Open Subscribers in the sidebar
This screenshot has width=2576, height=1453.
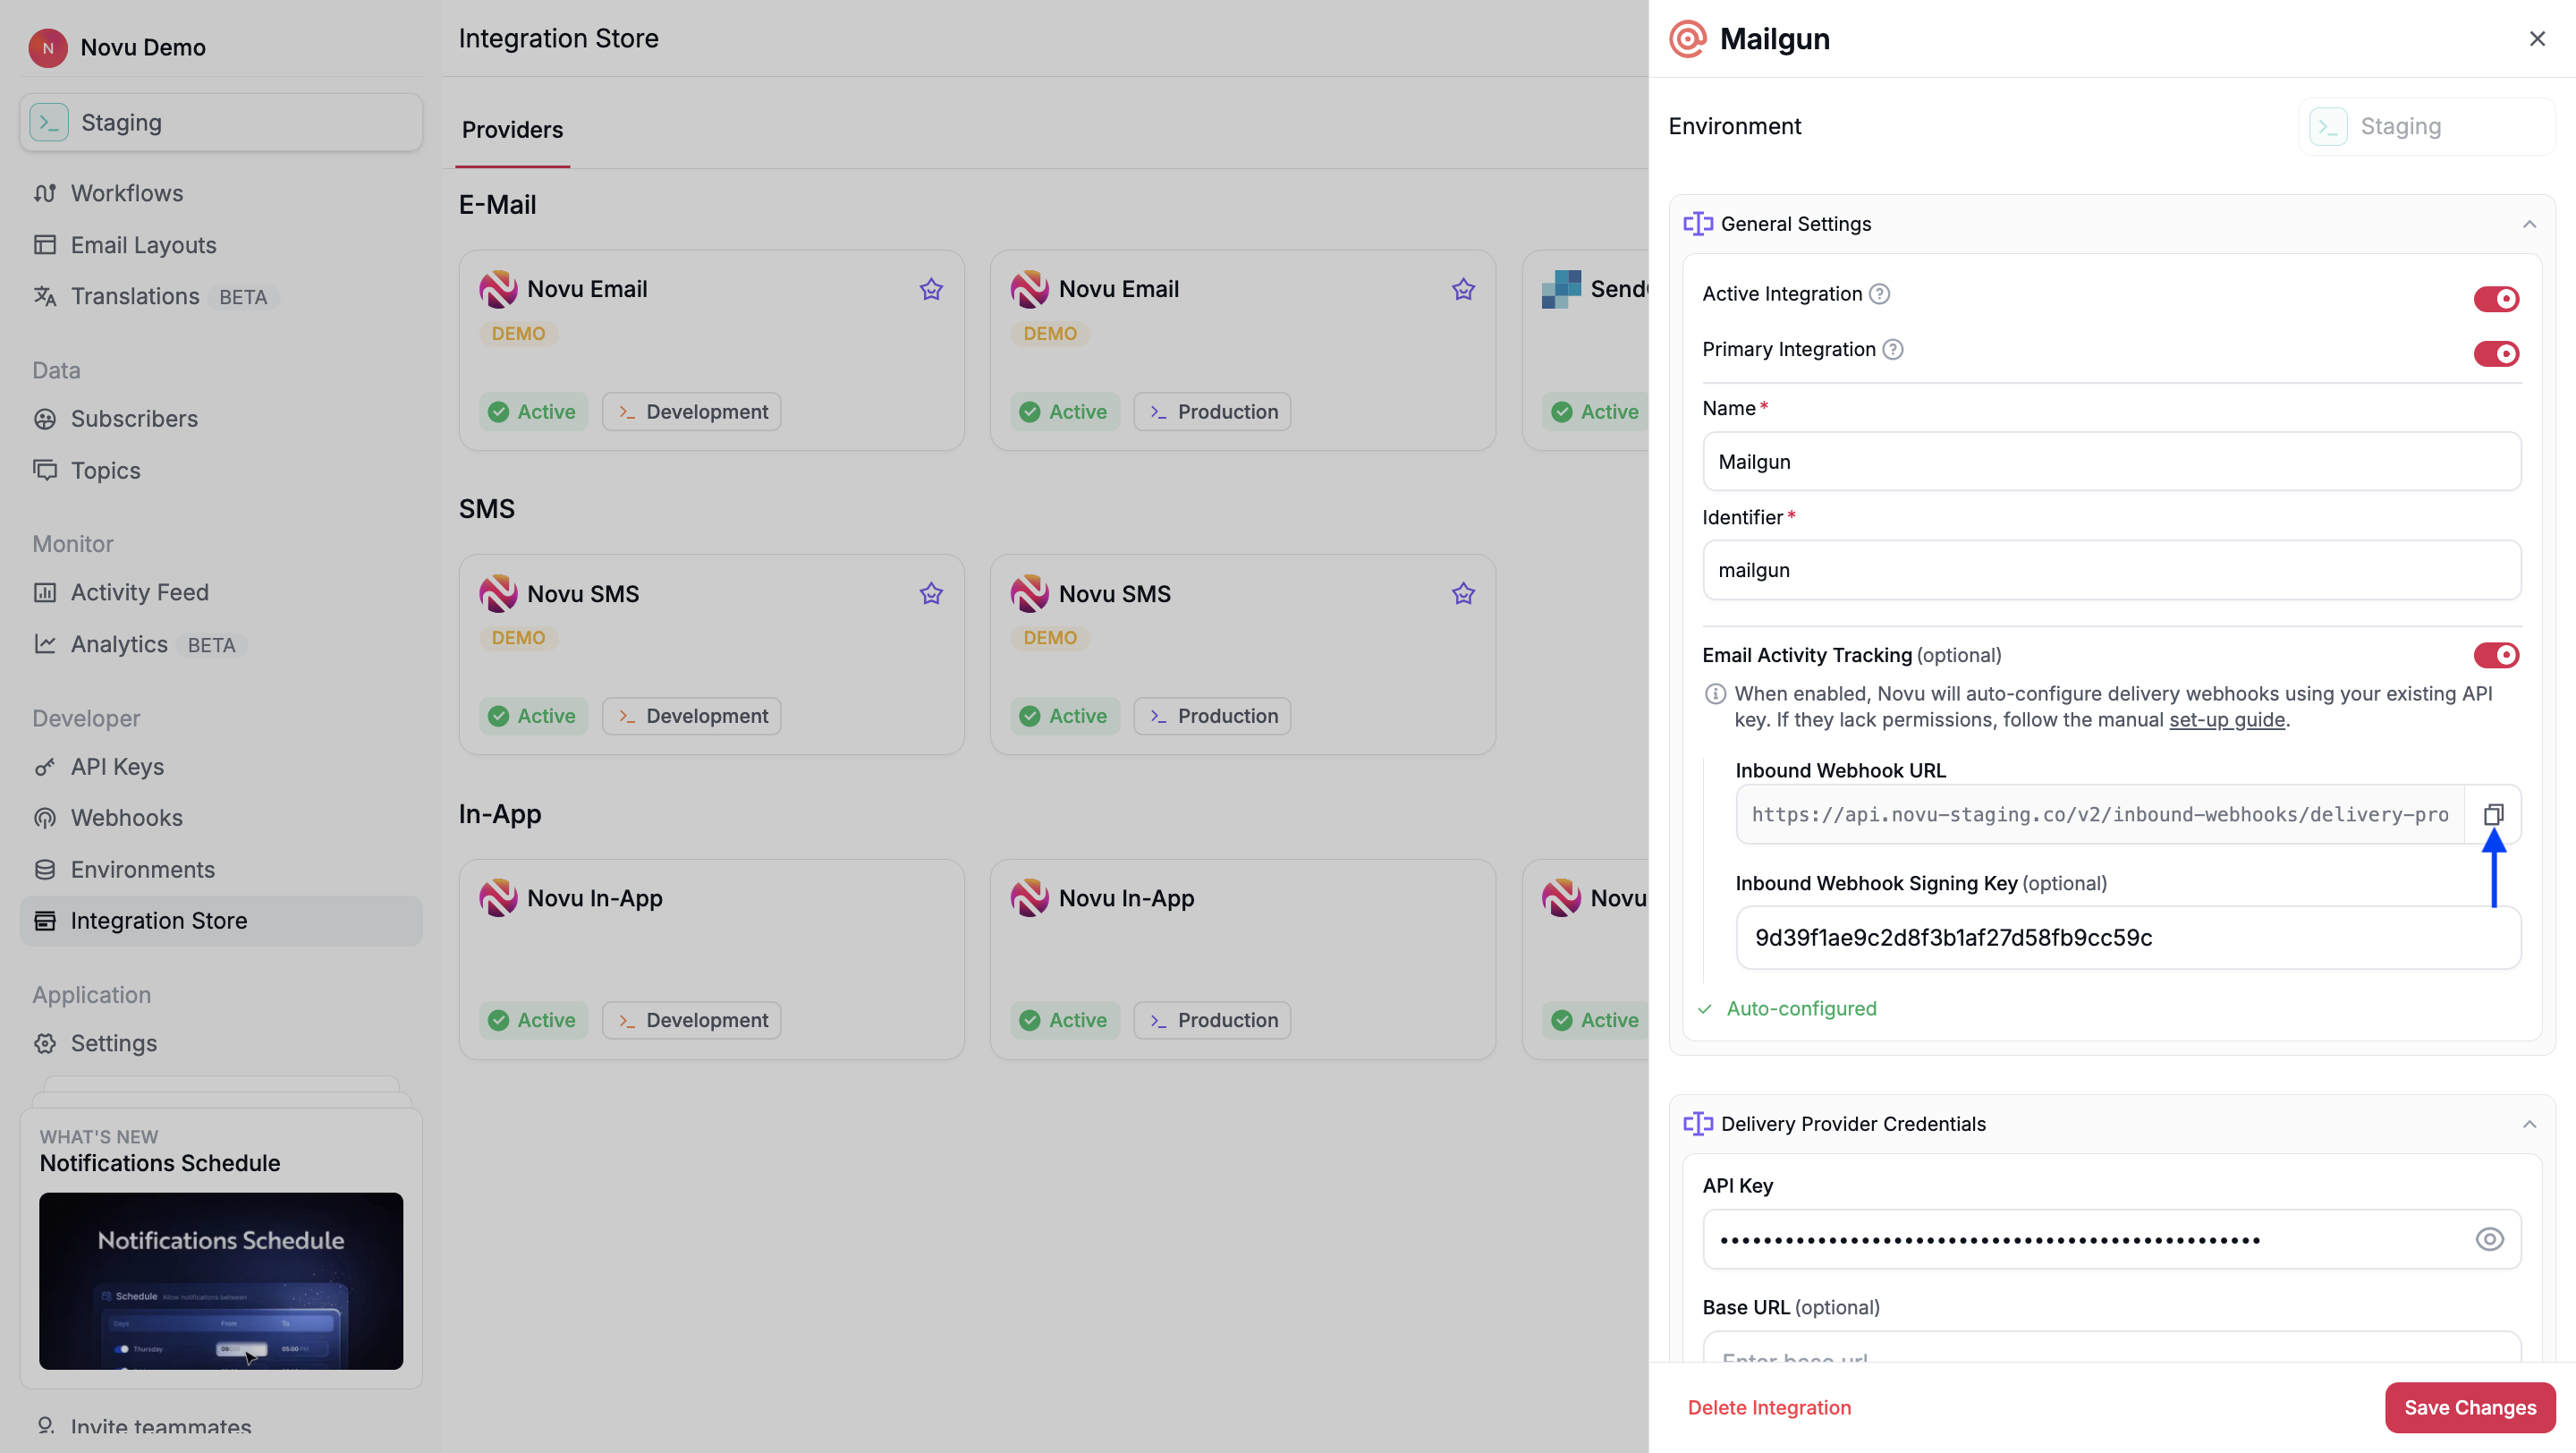click(134, 418)
